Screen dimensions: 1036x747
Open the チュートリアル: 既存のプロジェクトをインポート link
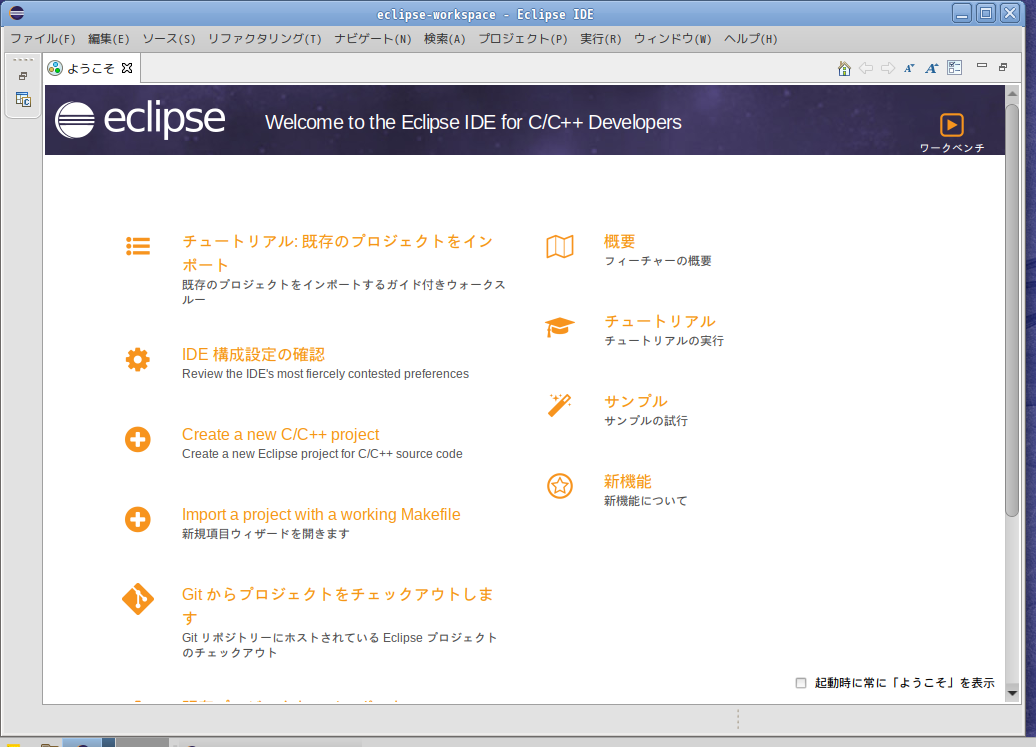338,253
